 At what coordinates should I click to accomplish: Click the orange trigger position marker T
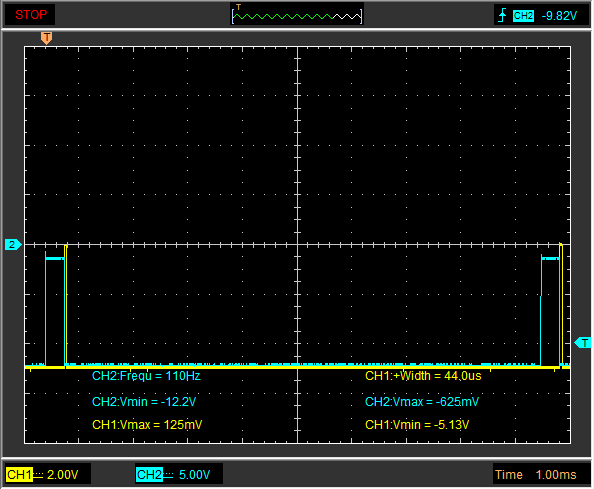[47, 38]
